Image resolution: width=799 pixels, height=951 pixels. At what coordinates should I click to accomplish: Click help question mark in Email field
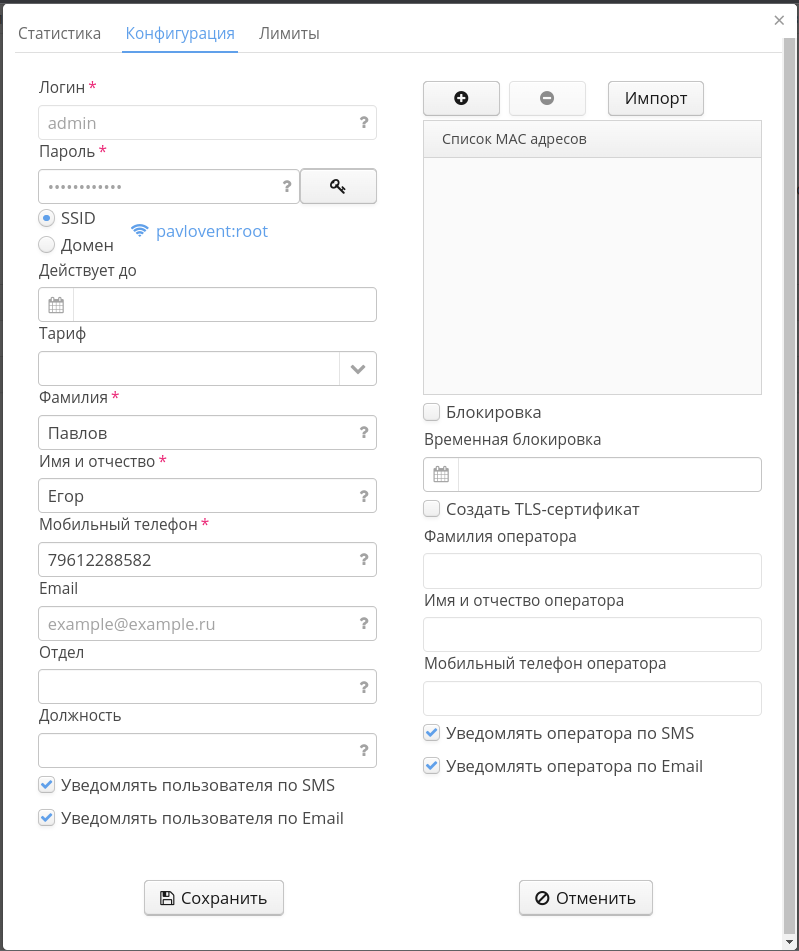tap(364, 624)
